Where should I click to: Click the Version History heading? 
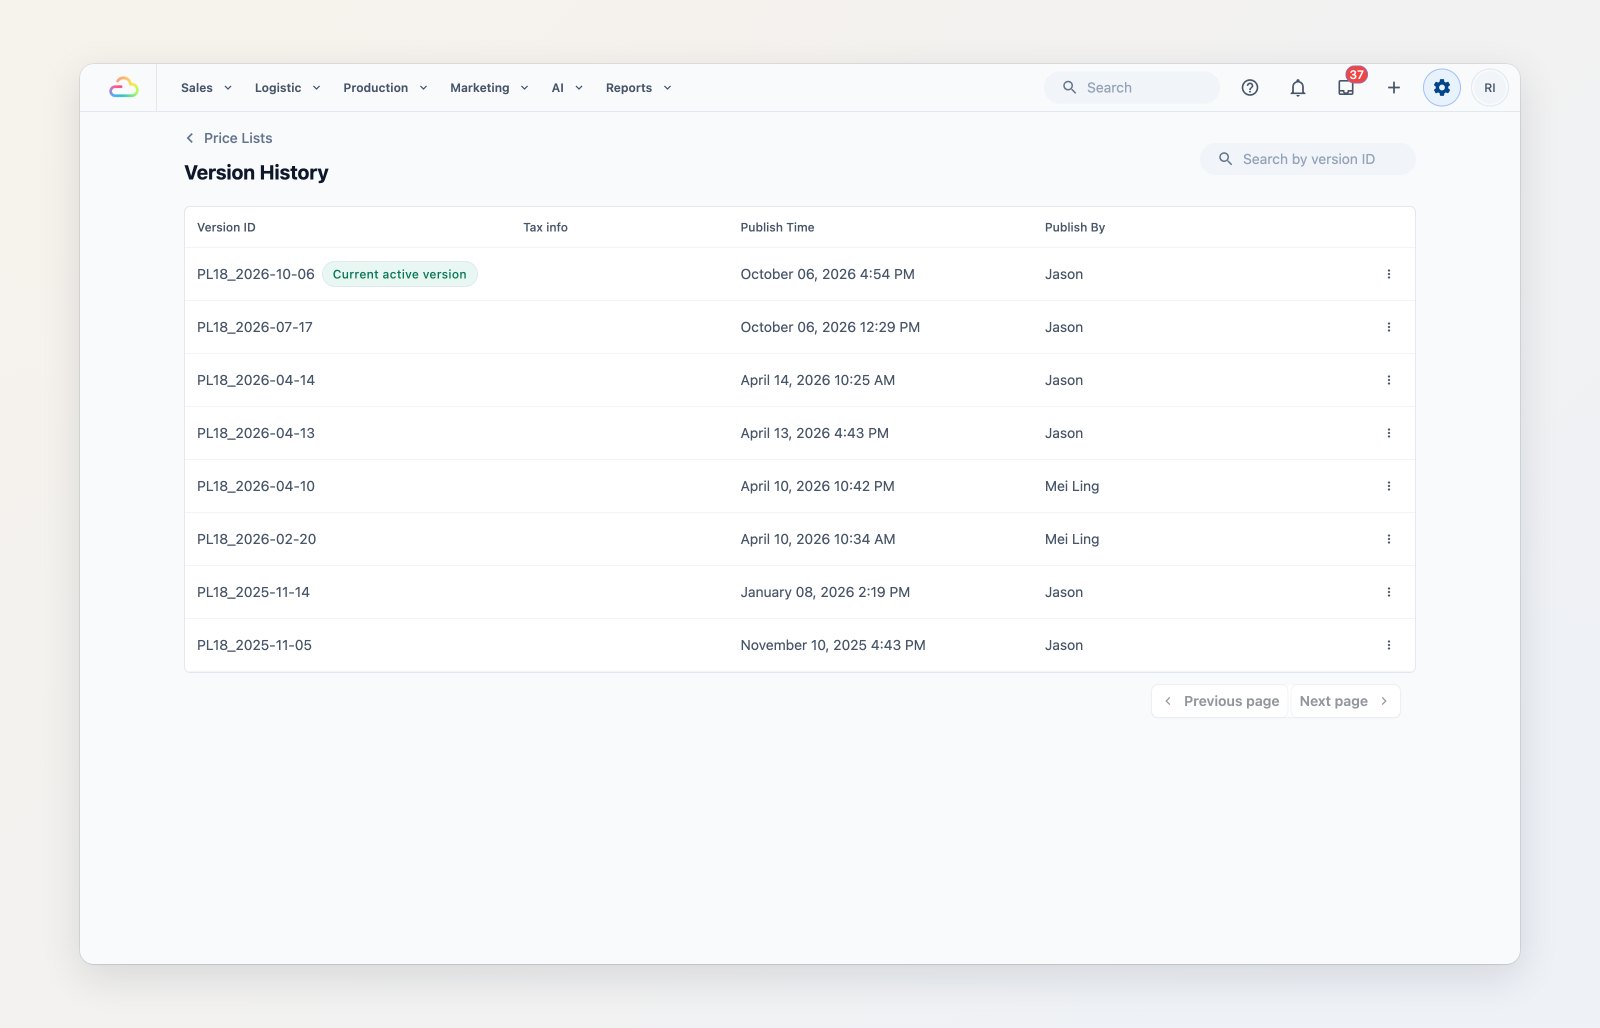[256, 172]
